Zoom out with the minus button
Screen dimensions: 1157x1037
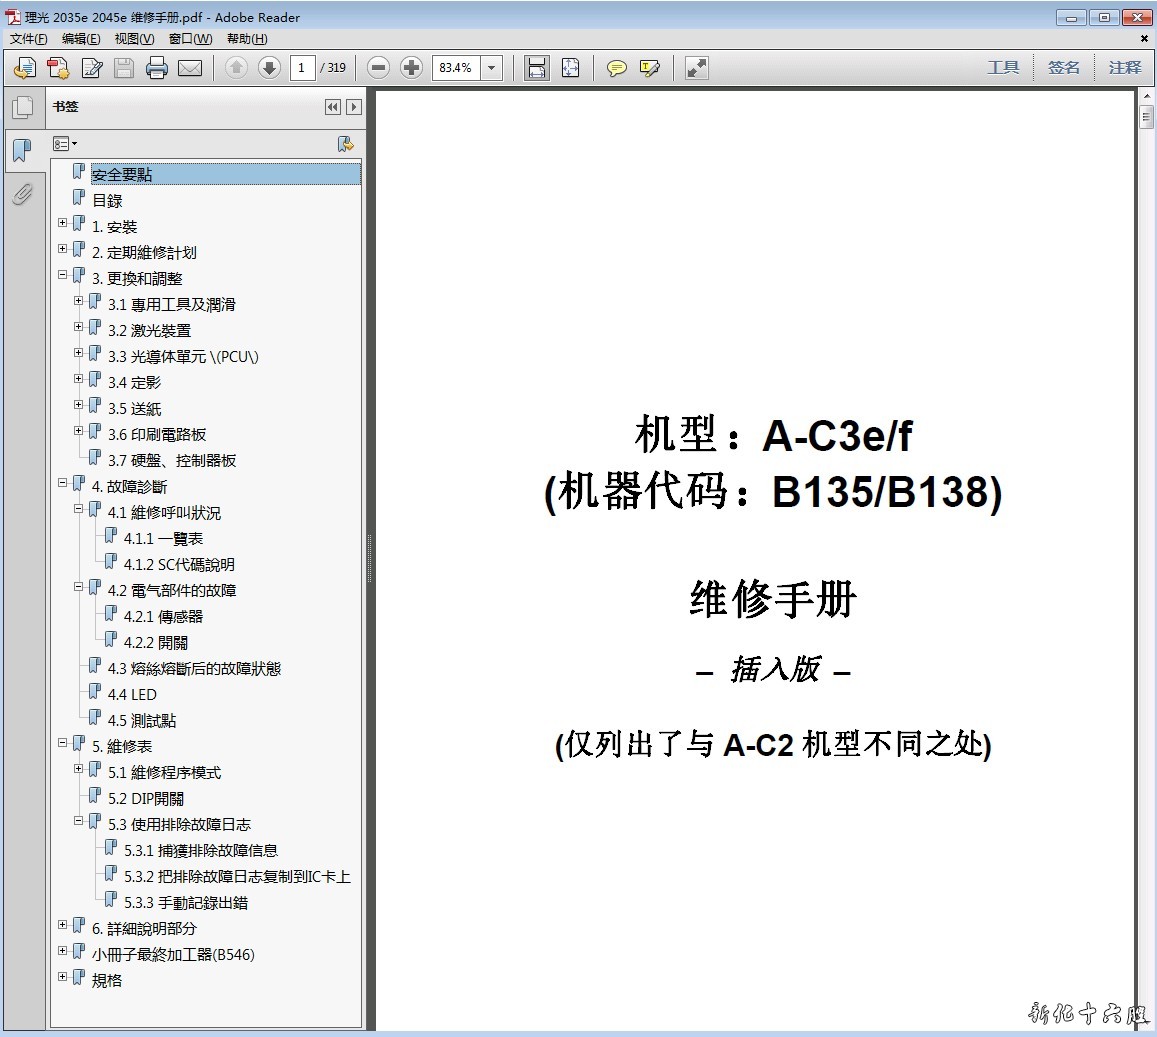point(378,68)
